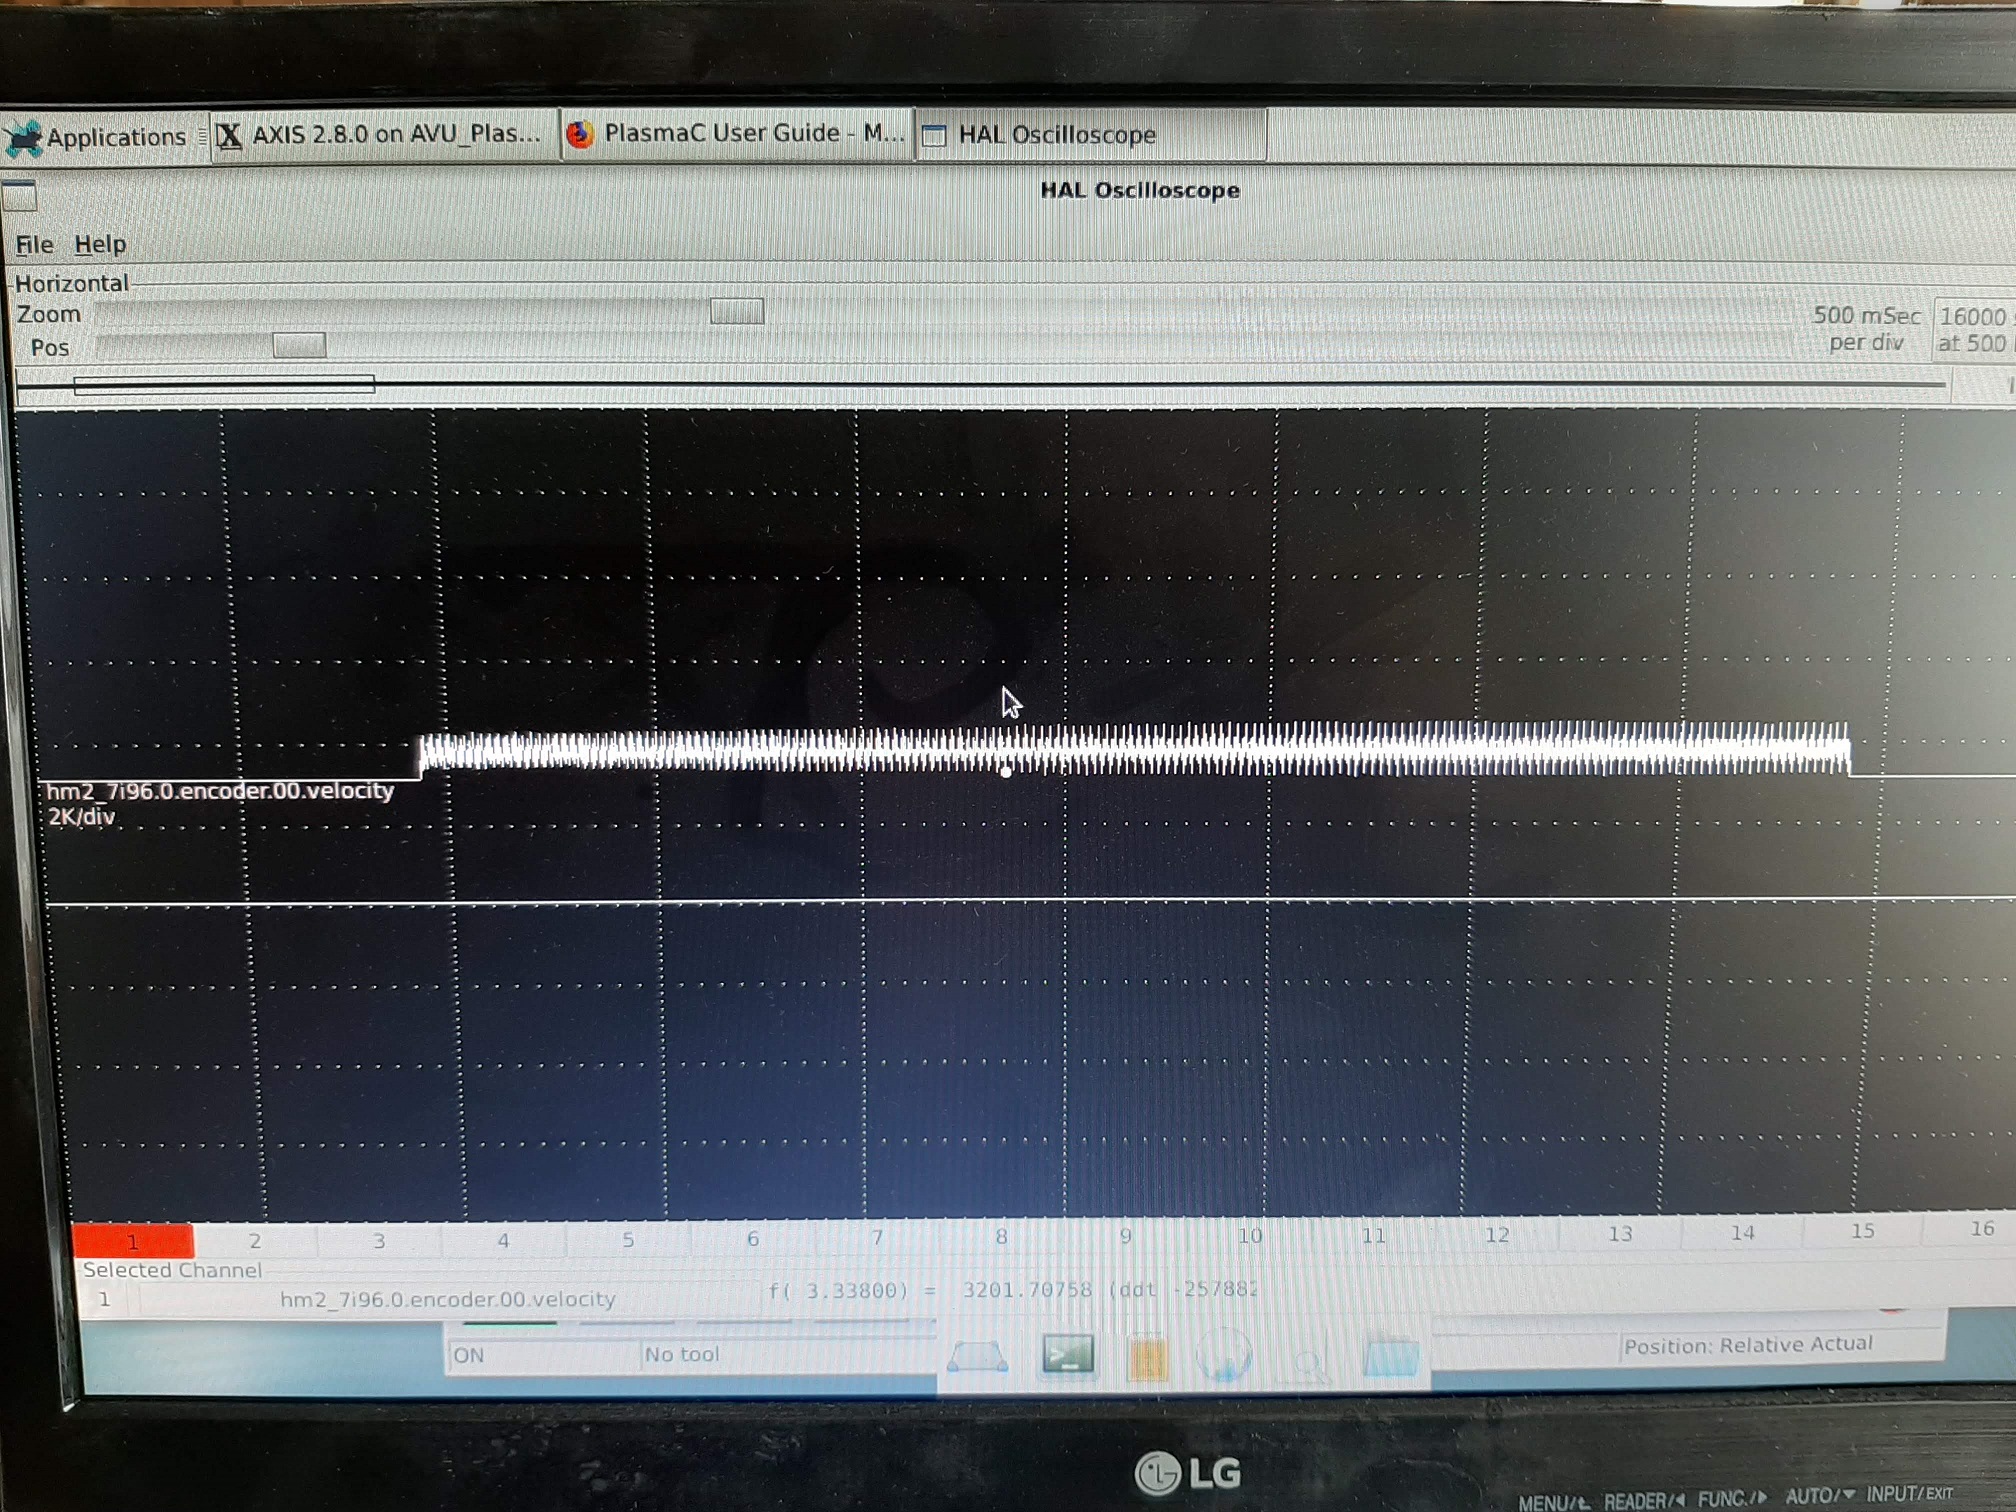
Task: Select the HAL Oscilloscope taskbar button
Action: pyautogui.click(x=1090, y=134)
